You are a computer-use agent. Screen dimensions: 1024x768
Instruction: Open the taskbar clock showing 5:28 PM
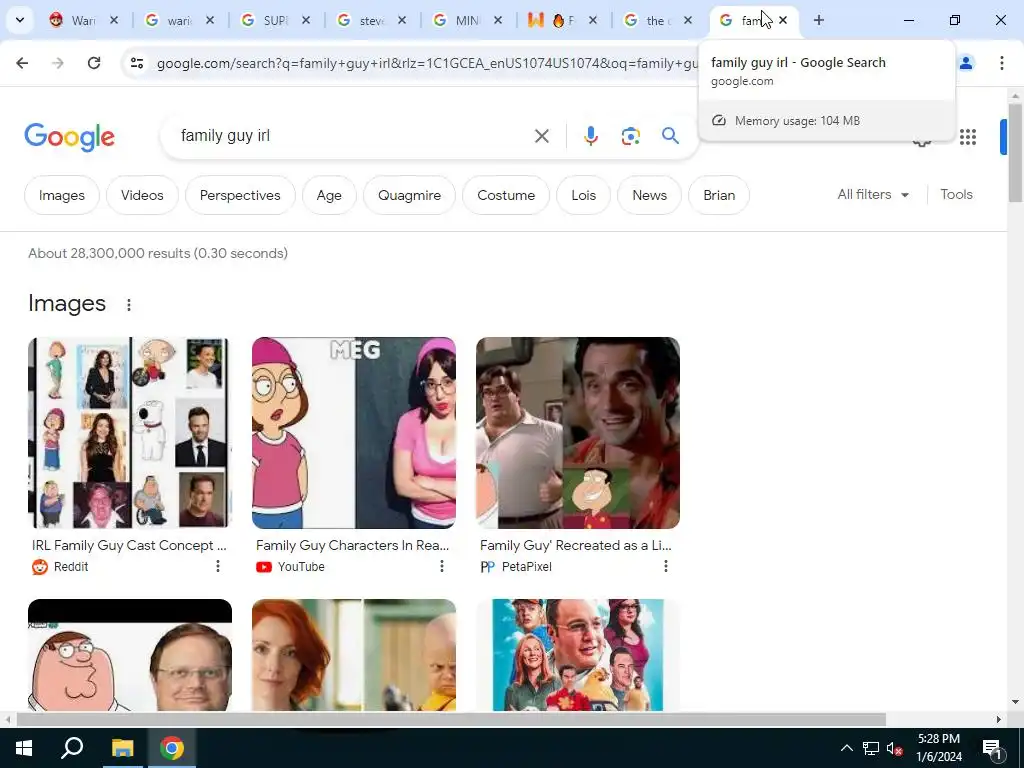coord(939,748)
